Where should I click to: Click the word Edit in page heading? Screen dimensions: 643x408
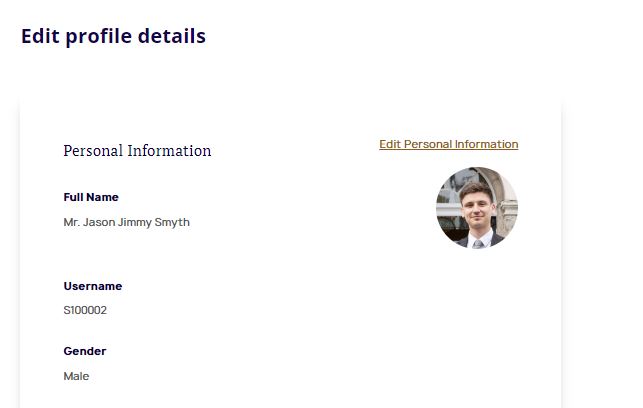click(40, 36)
